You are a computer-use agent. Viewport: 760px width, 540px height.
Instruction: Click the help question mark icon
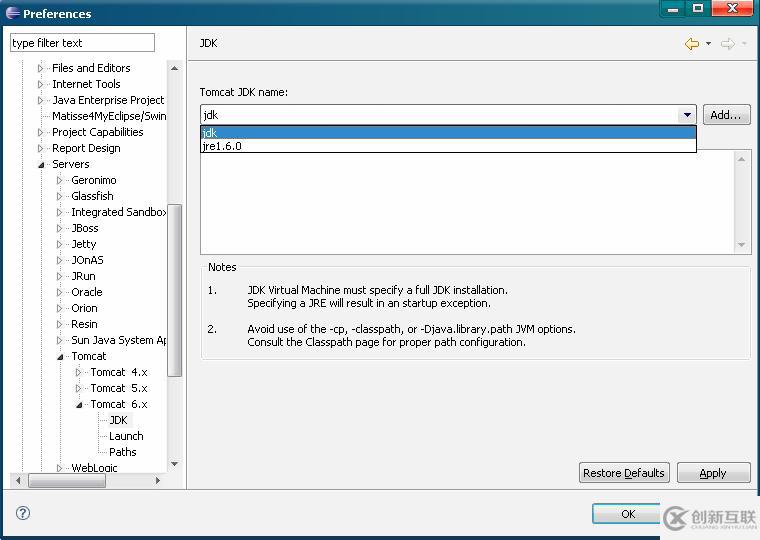(23, 513)
